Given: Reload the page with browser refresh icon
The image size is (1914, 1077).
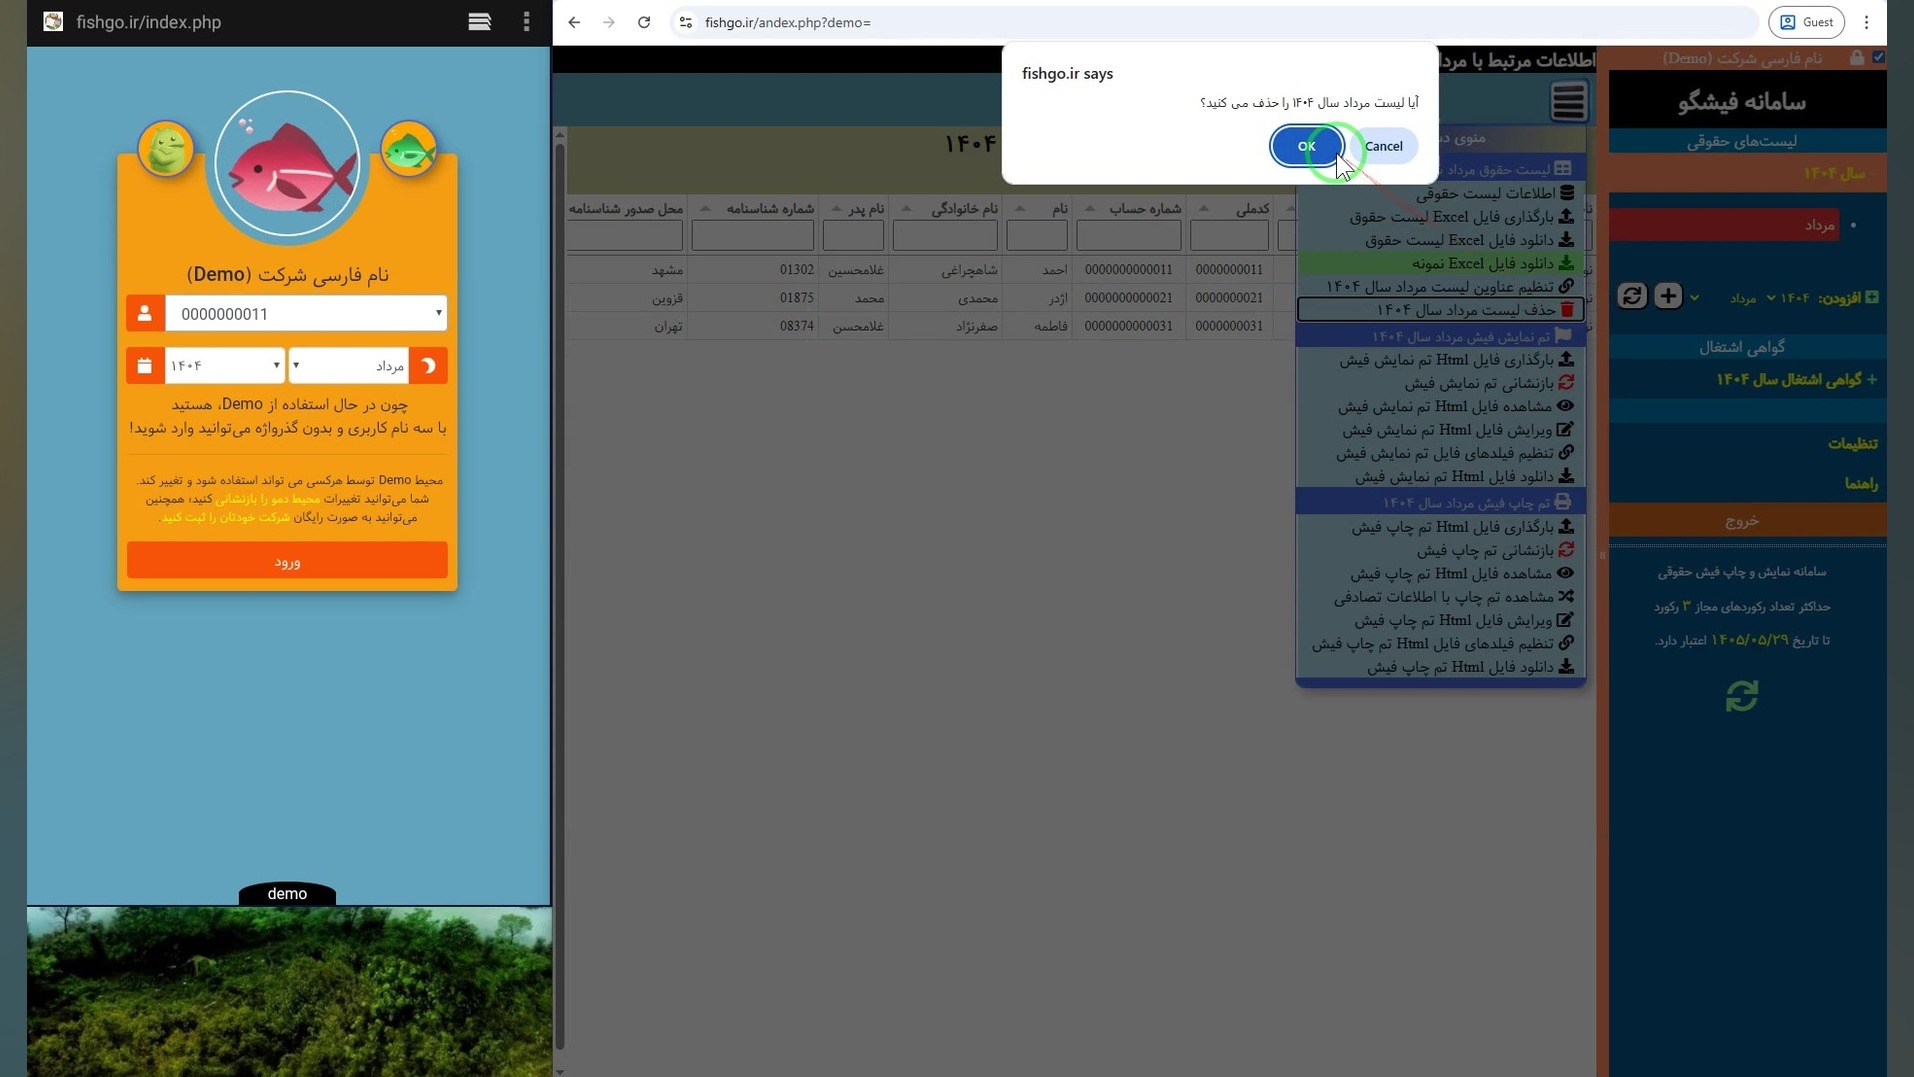Looking at the screenshot, I should [644, 22].
